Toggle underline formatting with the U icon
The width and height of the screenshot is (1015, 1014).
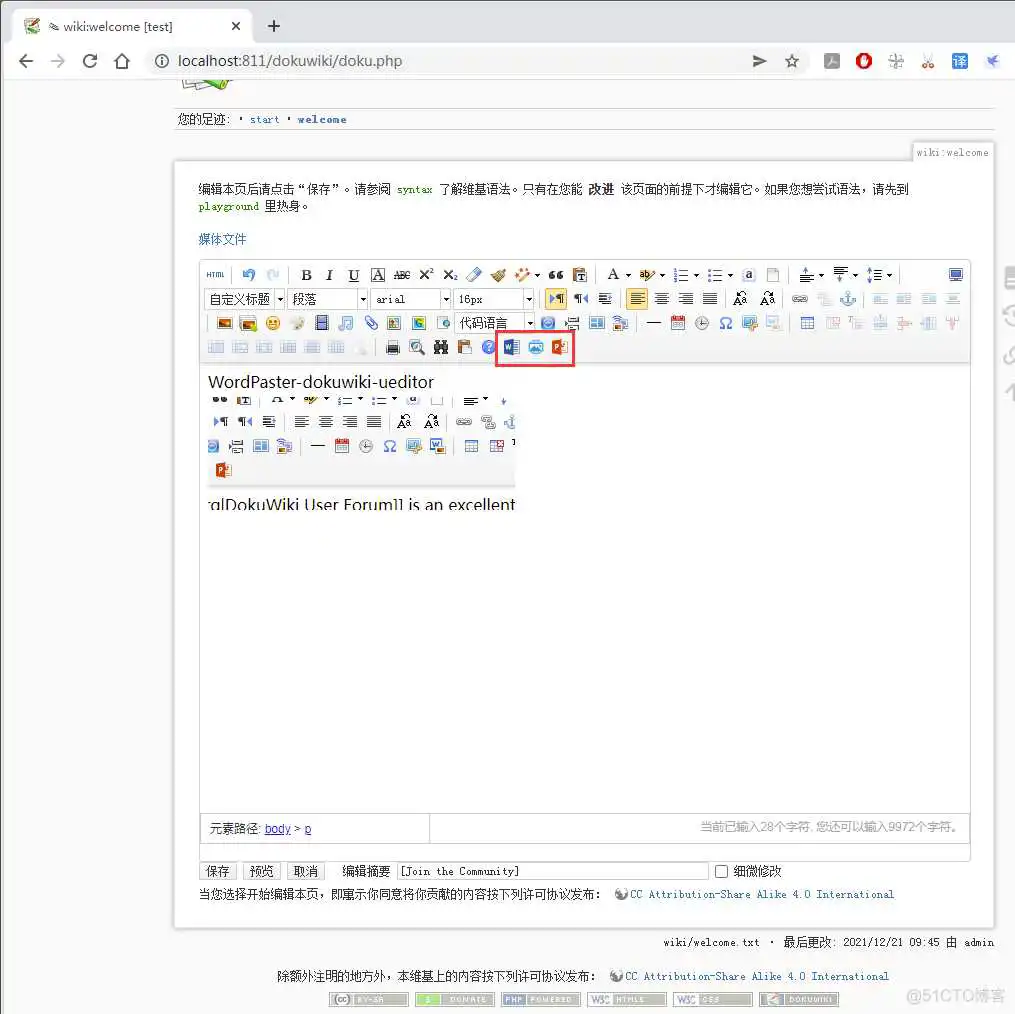click(x=352, y=275)
